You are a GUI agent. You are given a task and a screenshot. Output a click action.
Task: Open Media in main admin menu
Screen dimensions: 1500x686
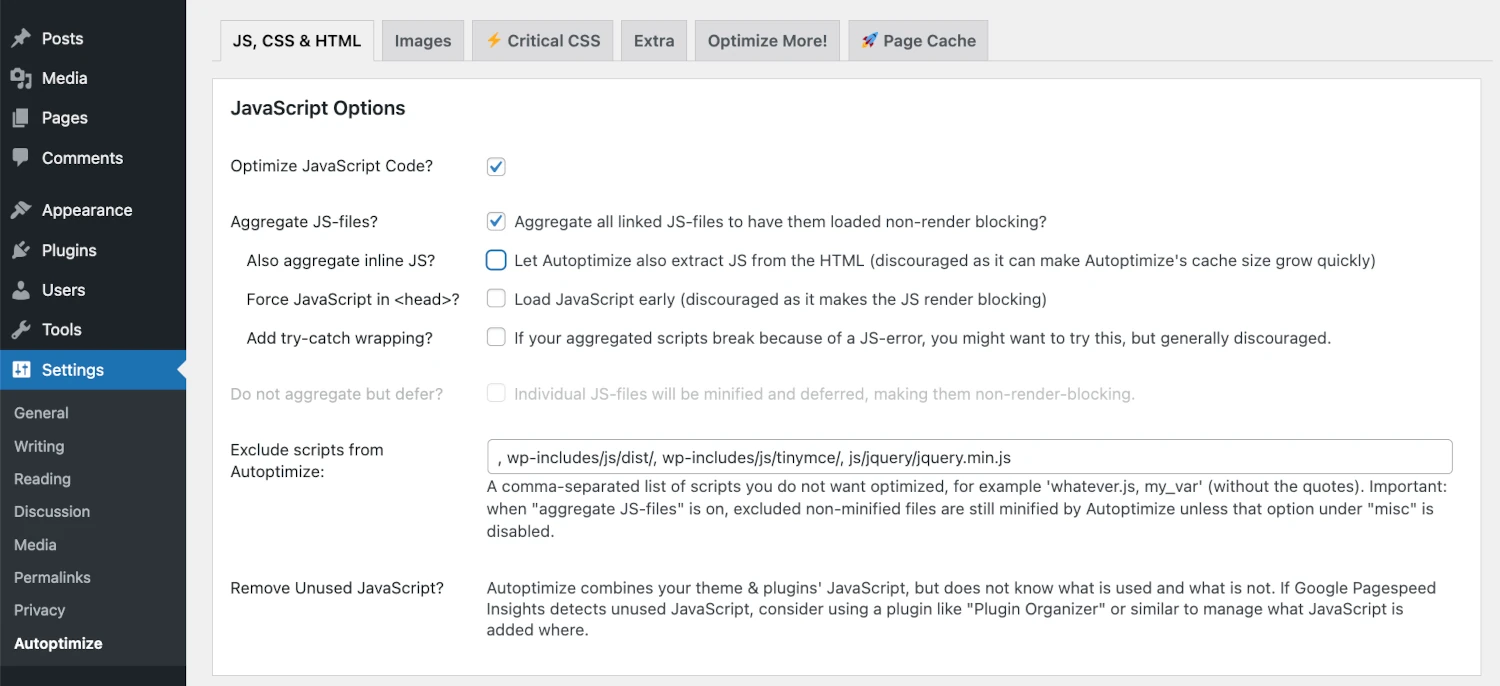[93, 78]
